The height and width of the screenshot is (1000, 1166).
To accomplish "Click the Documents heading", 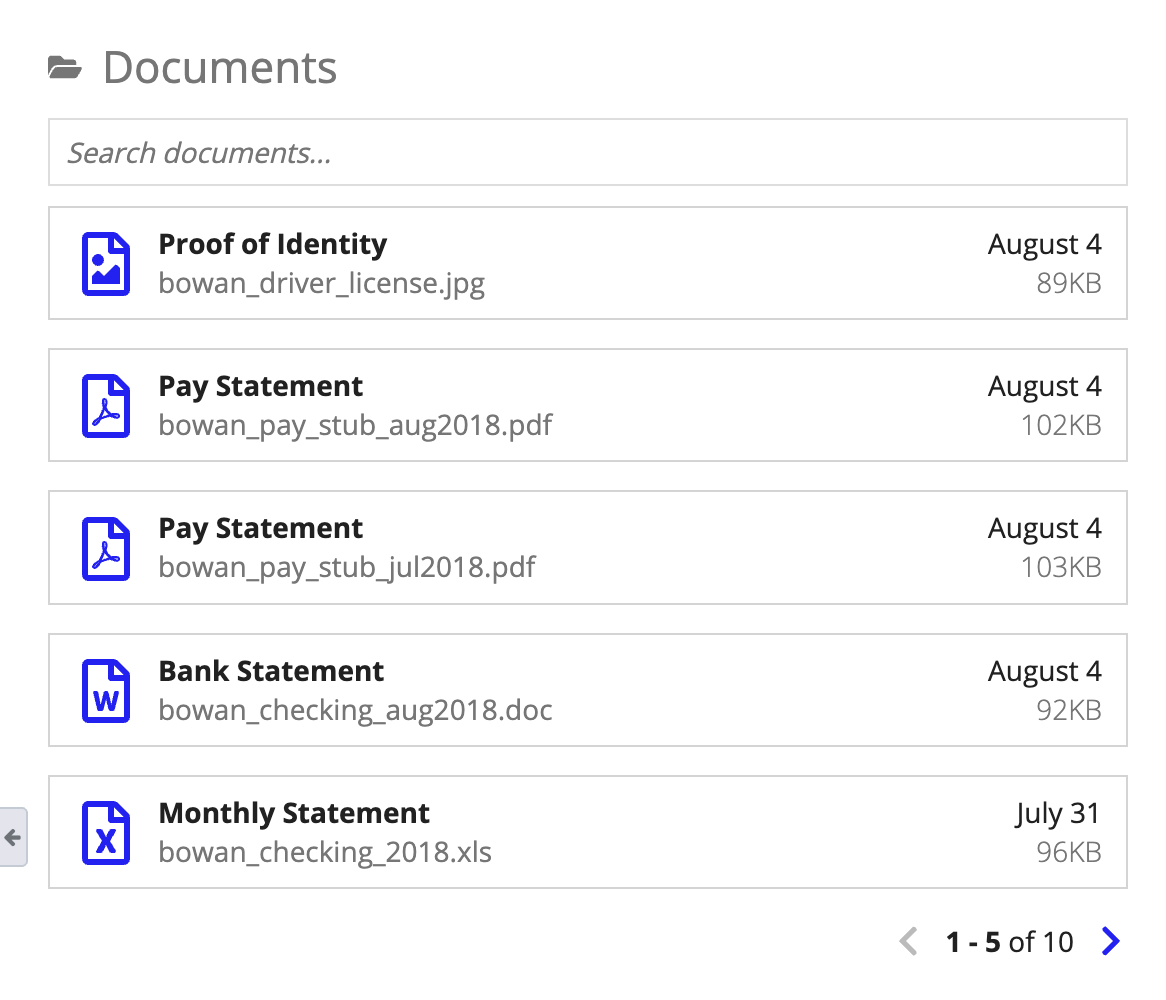I will [x=219, y=68].
